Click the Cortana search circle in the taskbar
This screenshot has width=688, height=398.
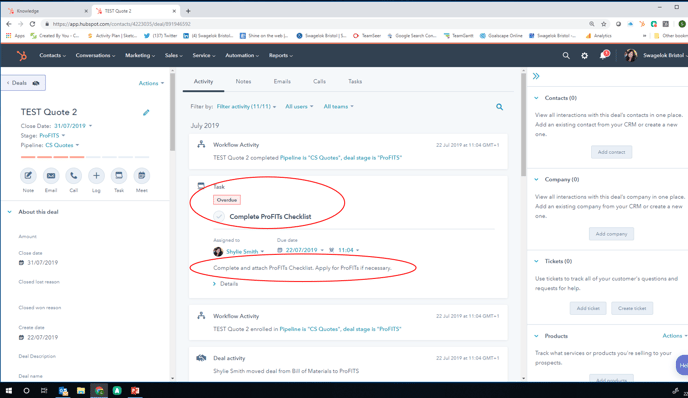click(x=26, y=391)
